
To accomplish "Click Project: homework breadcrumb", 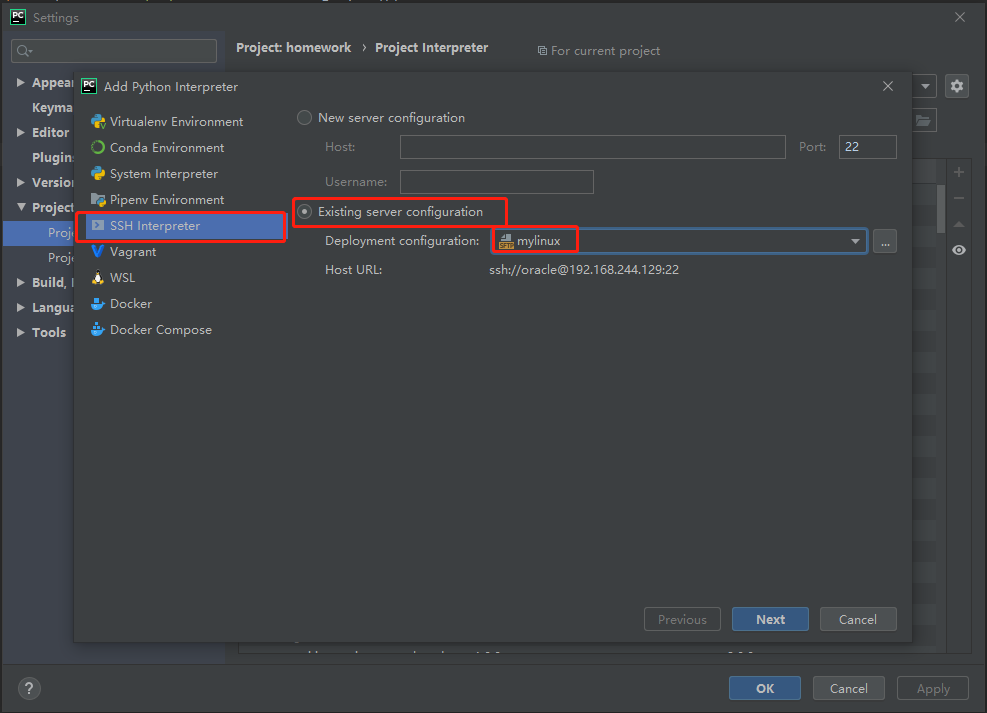I will coord(293,48).
